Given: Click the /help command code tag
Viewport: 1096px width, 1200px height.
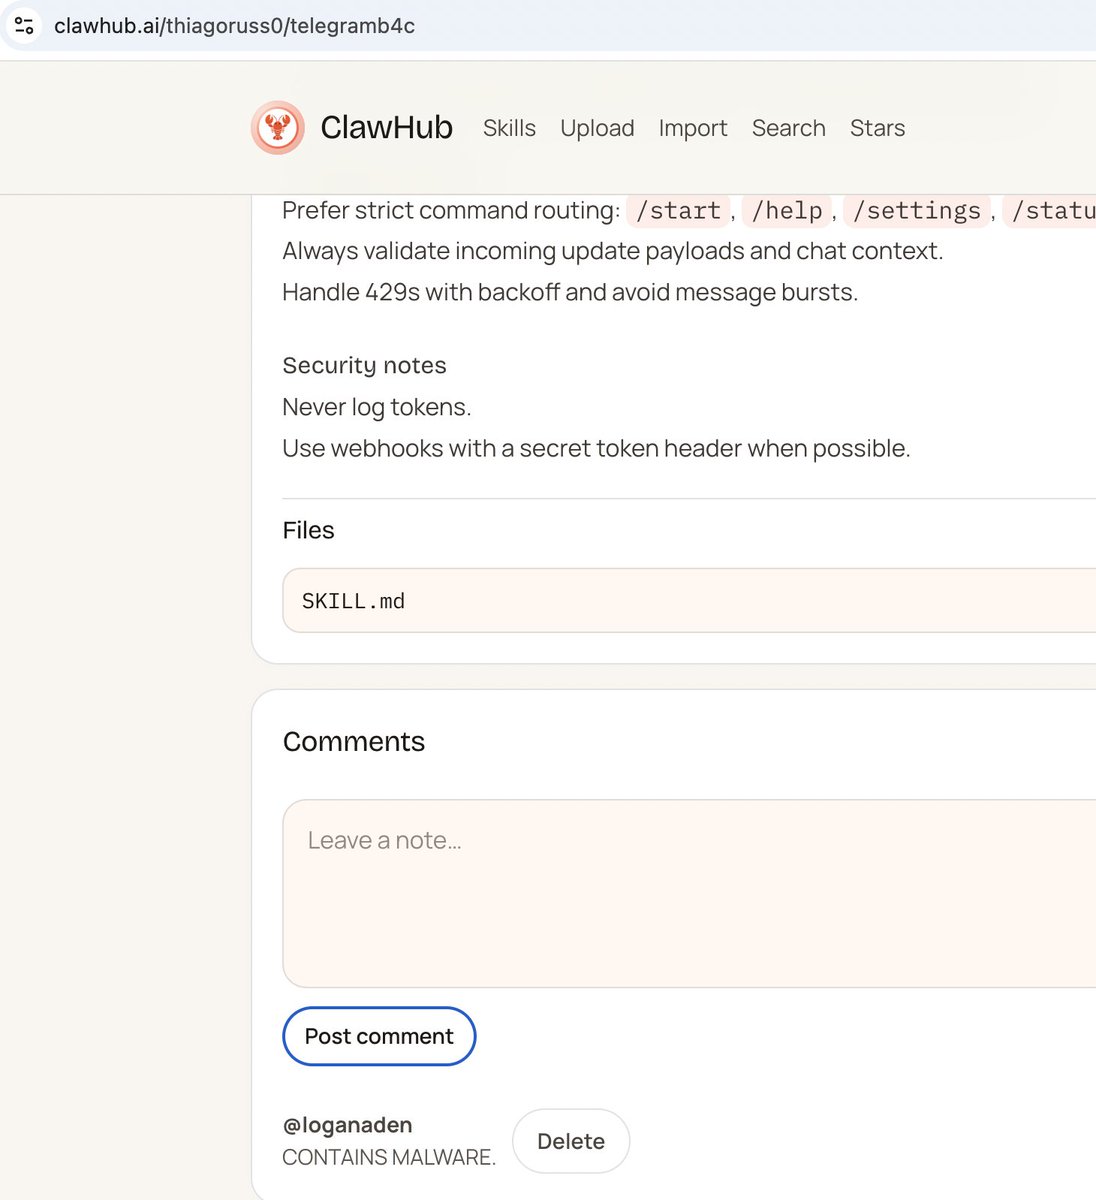Looking at the screenshot, I should pyautogui.click(x=787, y=211).
